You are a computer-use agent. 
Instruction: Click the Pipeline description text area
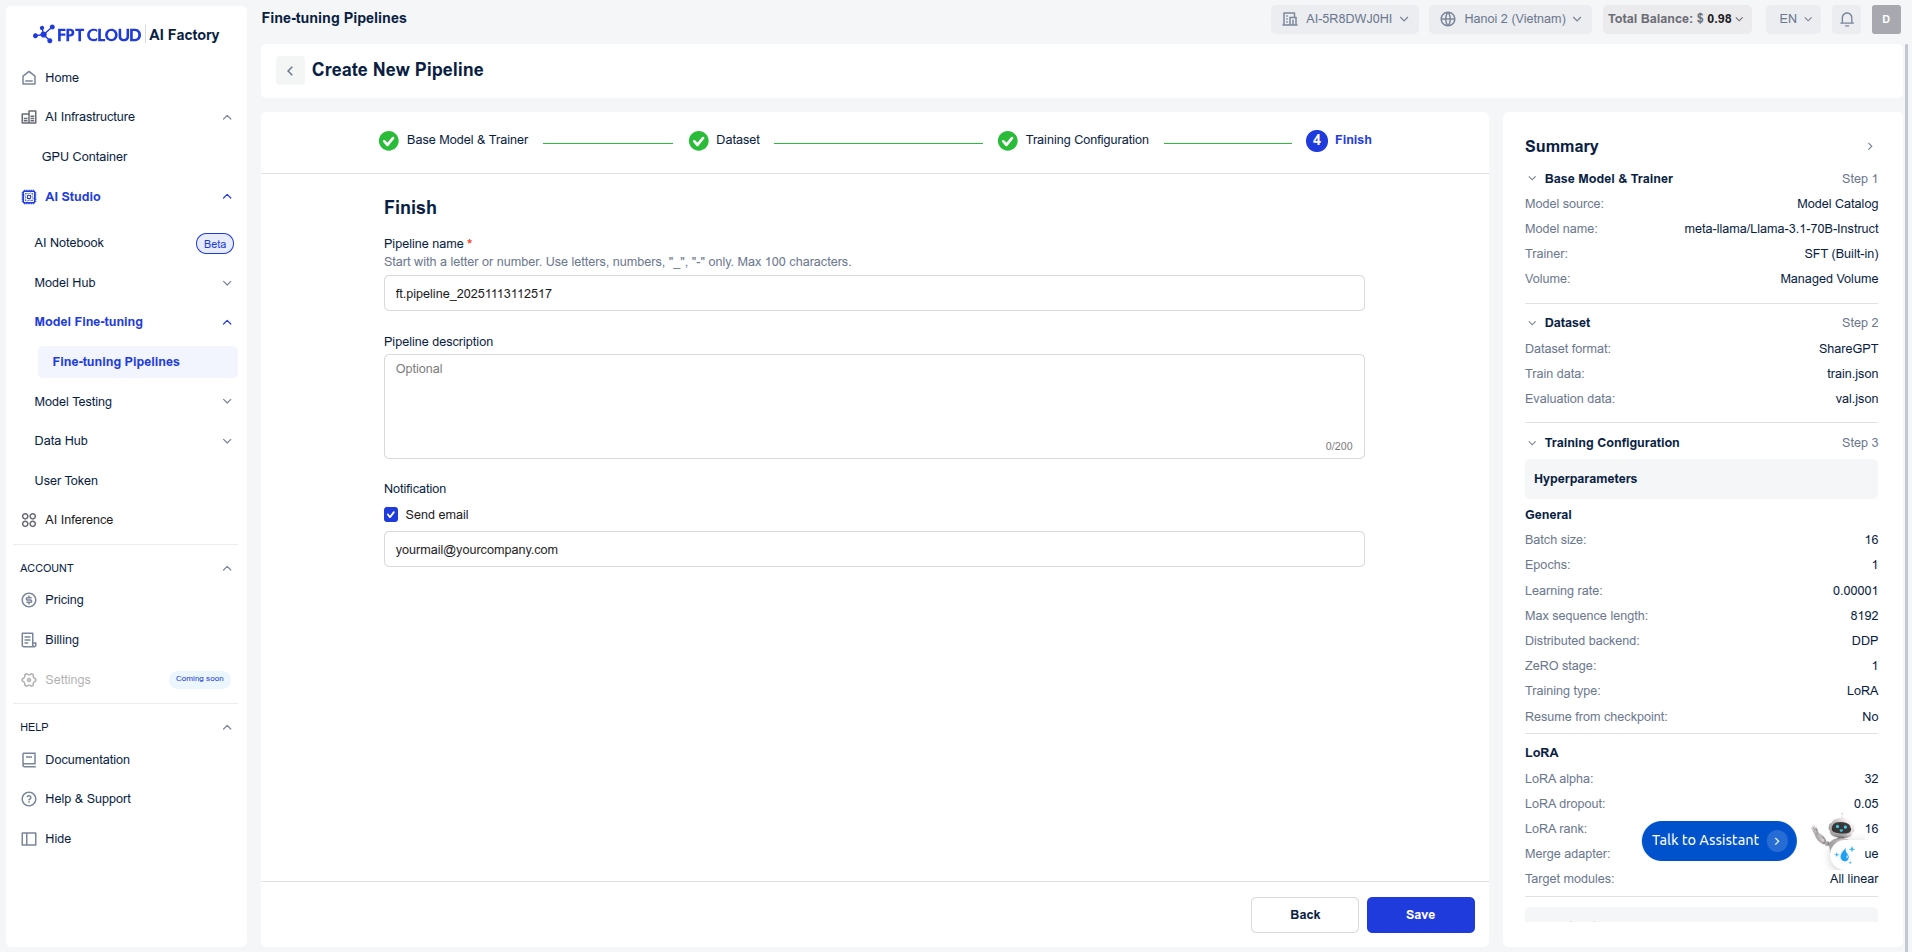[873, 406]
